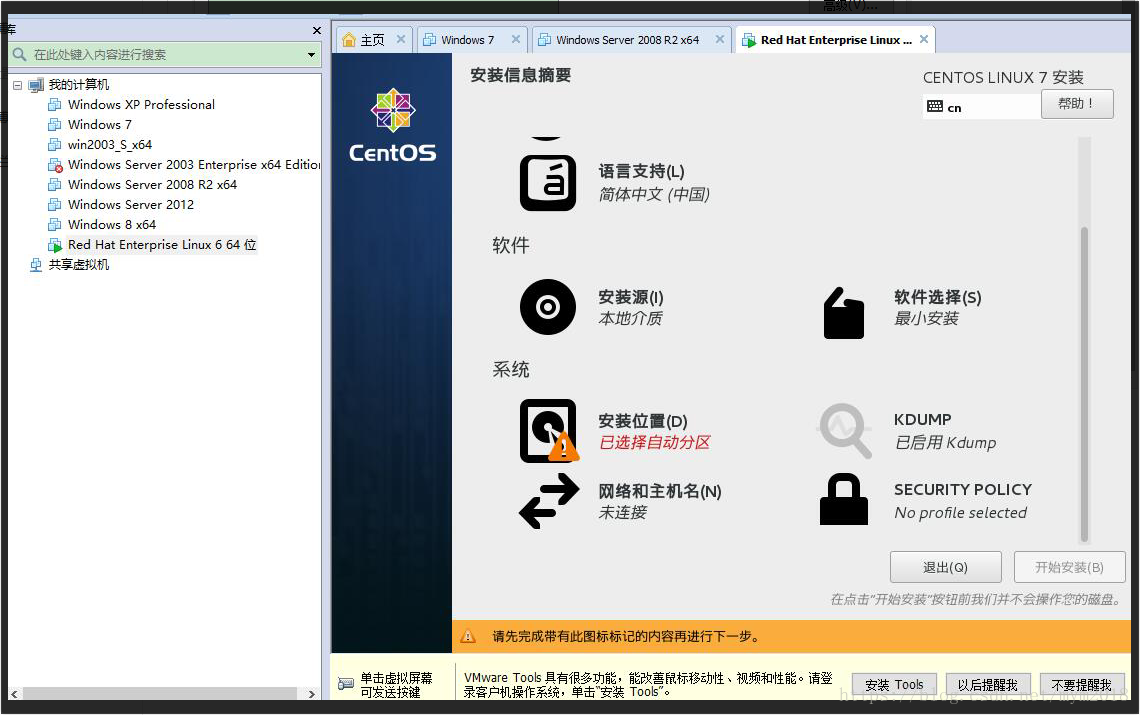Open the KDUMP magnifier icon

click(x=844, y=431)
